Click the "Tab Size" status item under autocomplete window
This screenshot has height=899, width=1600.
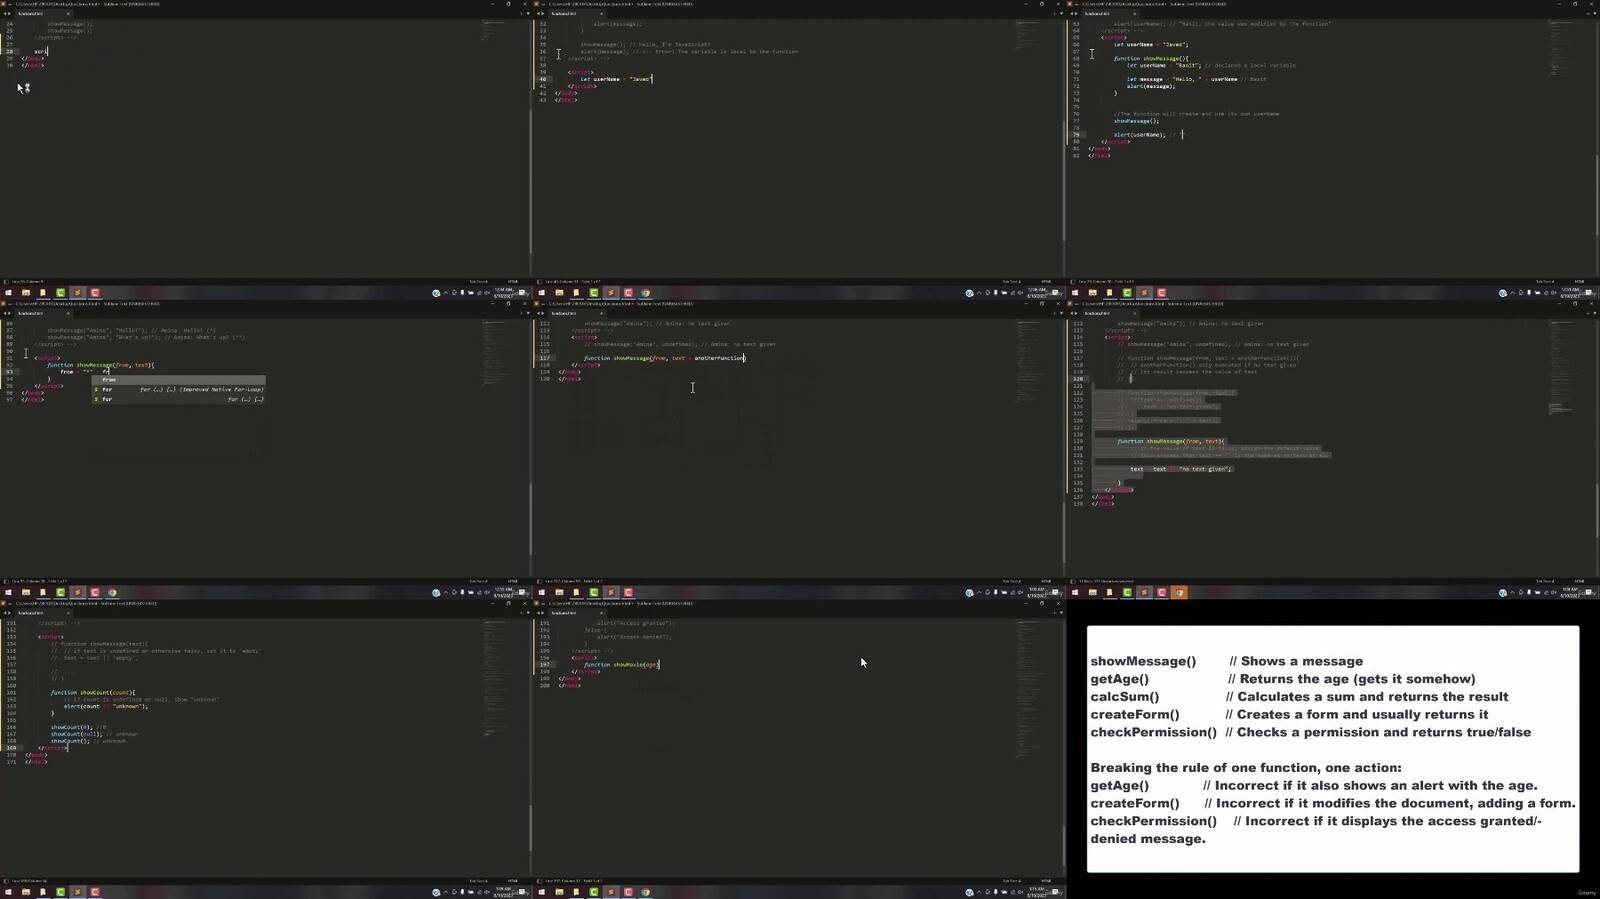coord(478,581)
